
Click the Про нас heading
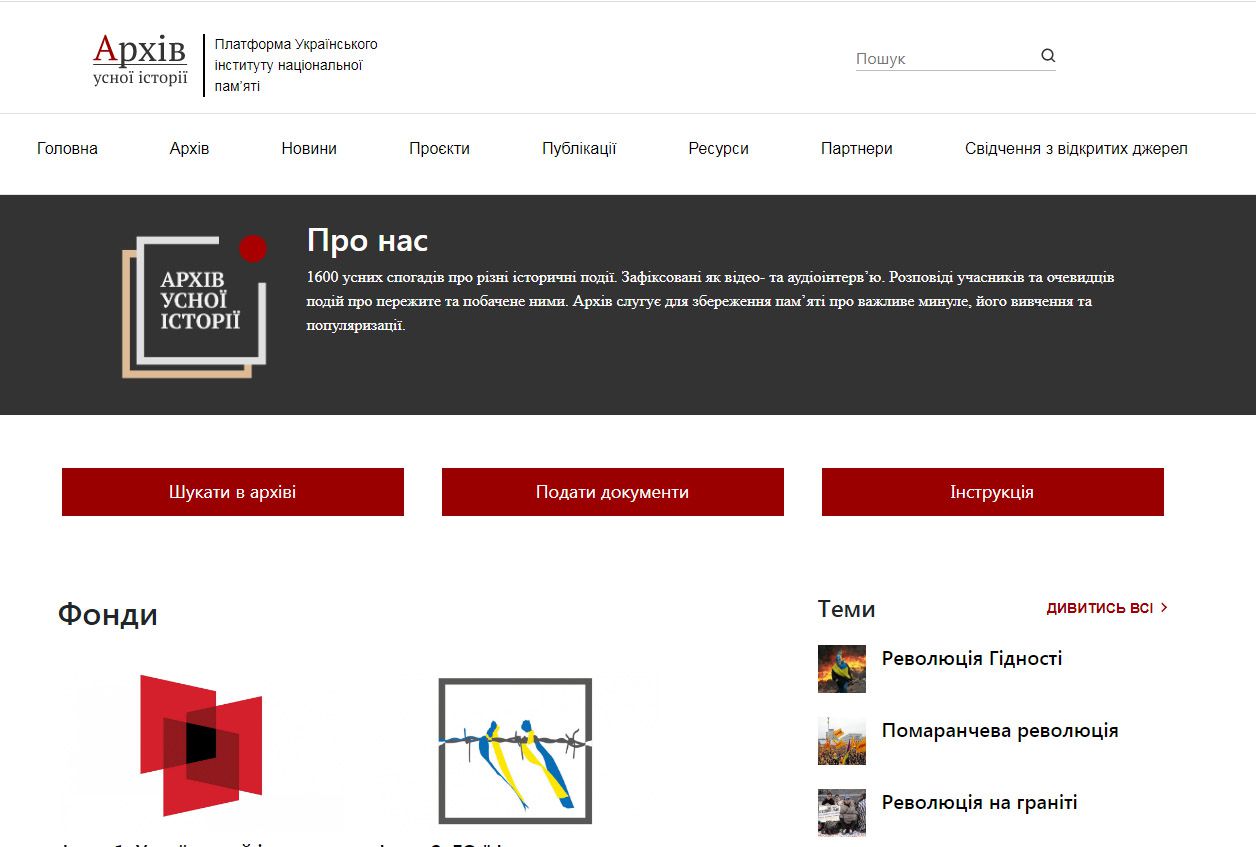tap(367, 241)
